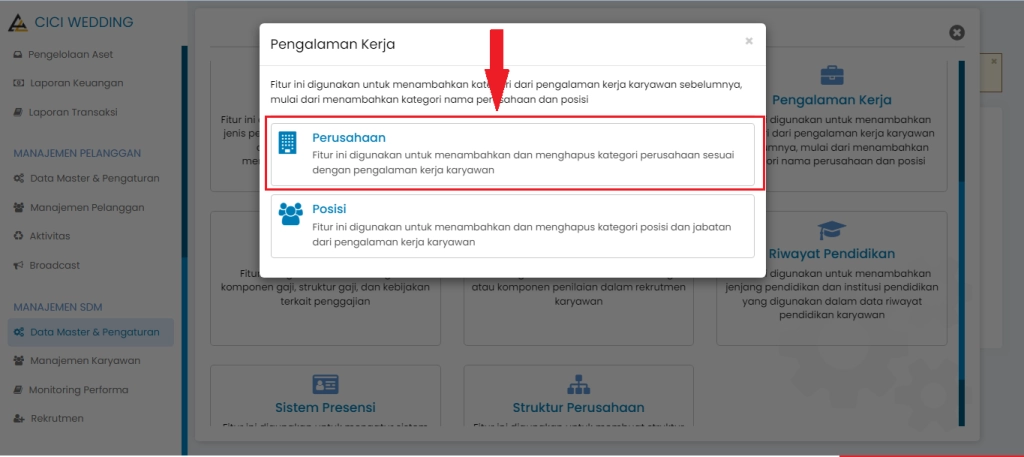Open Pengelolaan Aset in sidebar

click(71, 54)
